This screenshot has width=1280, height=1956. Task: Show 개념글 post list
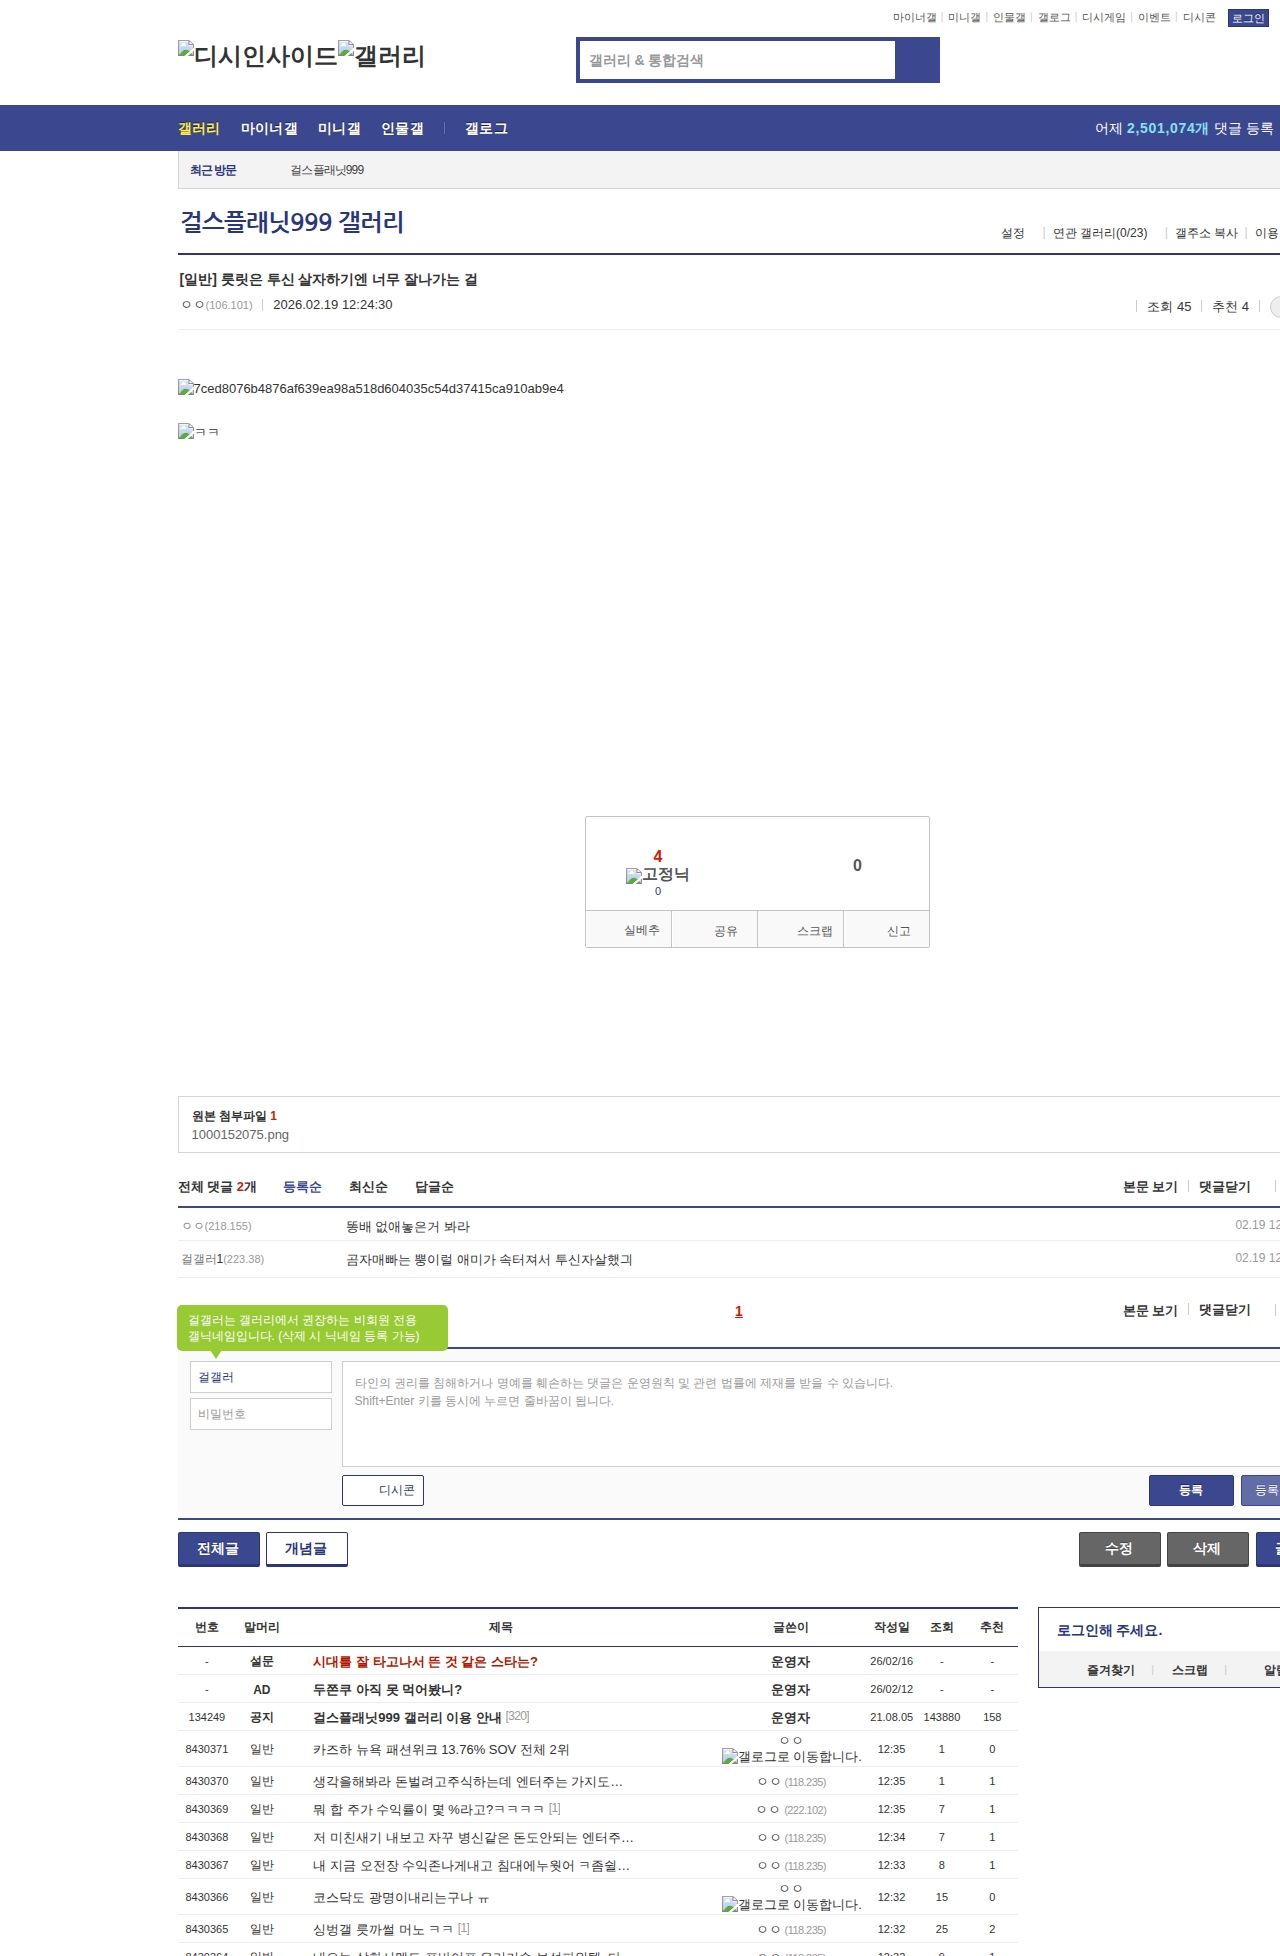point(307,1549)
